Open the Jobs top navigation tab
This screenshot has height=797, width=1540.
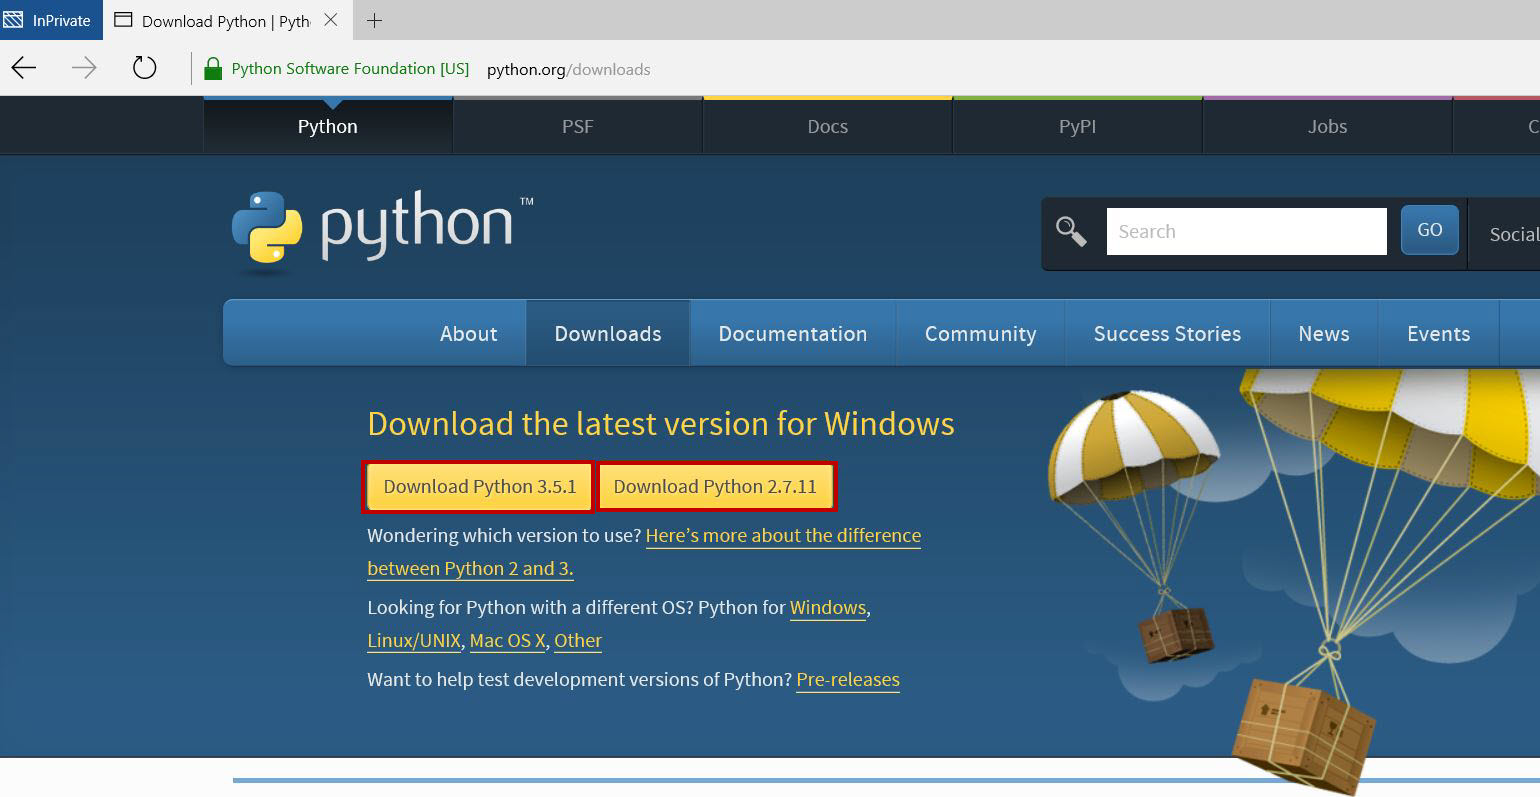(1328, 126)
